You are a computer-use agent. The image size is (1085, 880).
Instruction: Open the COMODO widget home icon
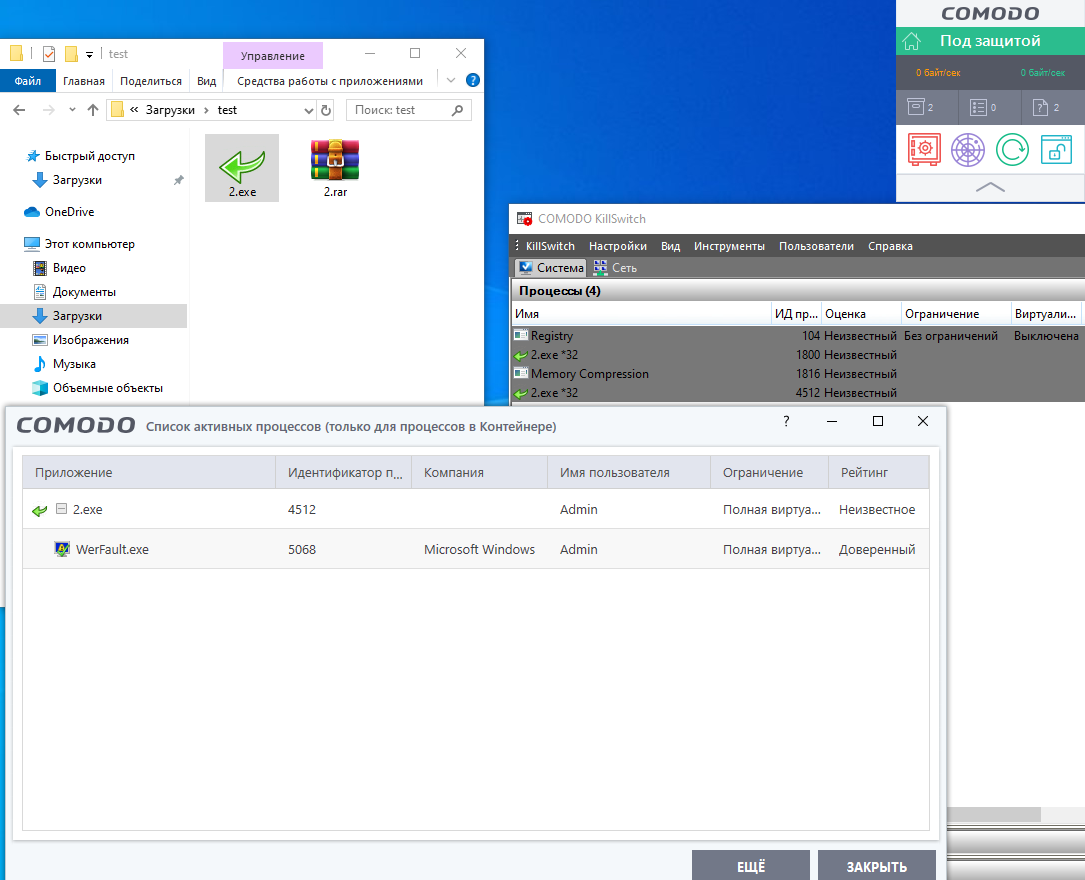(911, 41)
